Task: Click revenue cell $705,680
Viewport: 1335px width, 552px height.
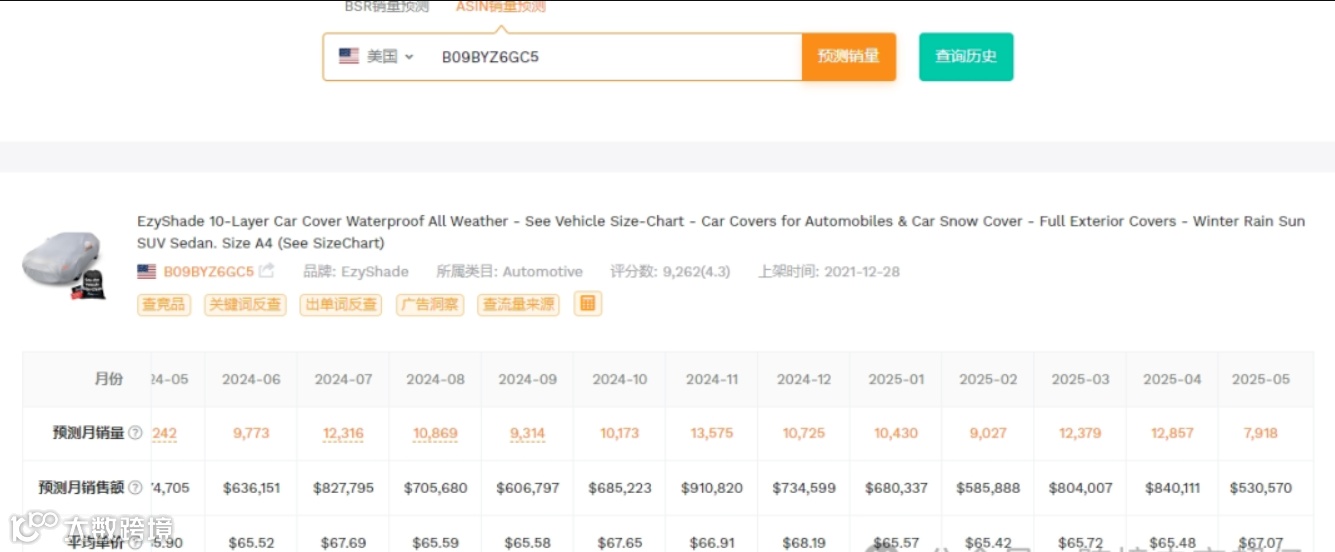Action: [435, 488]
